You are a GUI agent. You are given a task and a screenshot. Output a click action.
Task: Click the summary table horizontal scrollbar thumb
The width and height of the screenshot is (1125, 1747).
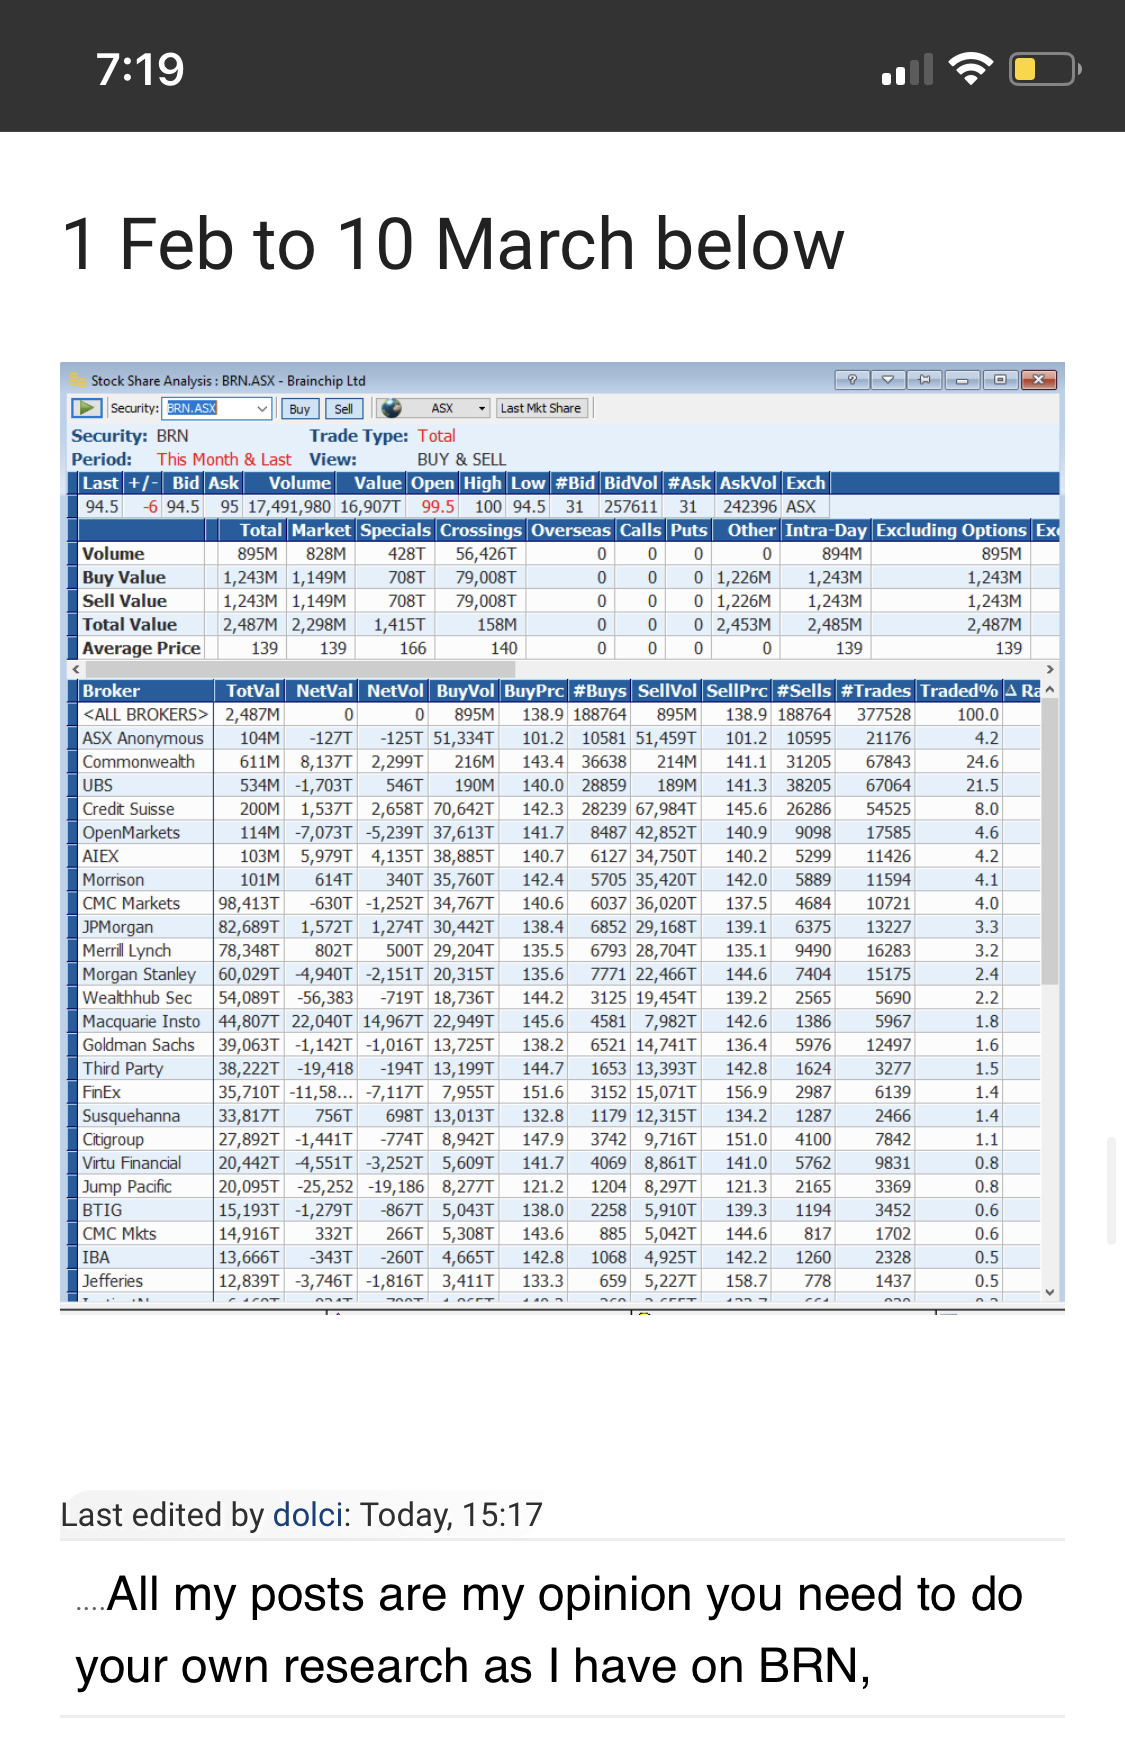tap(300, 669)
